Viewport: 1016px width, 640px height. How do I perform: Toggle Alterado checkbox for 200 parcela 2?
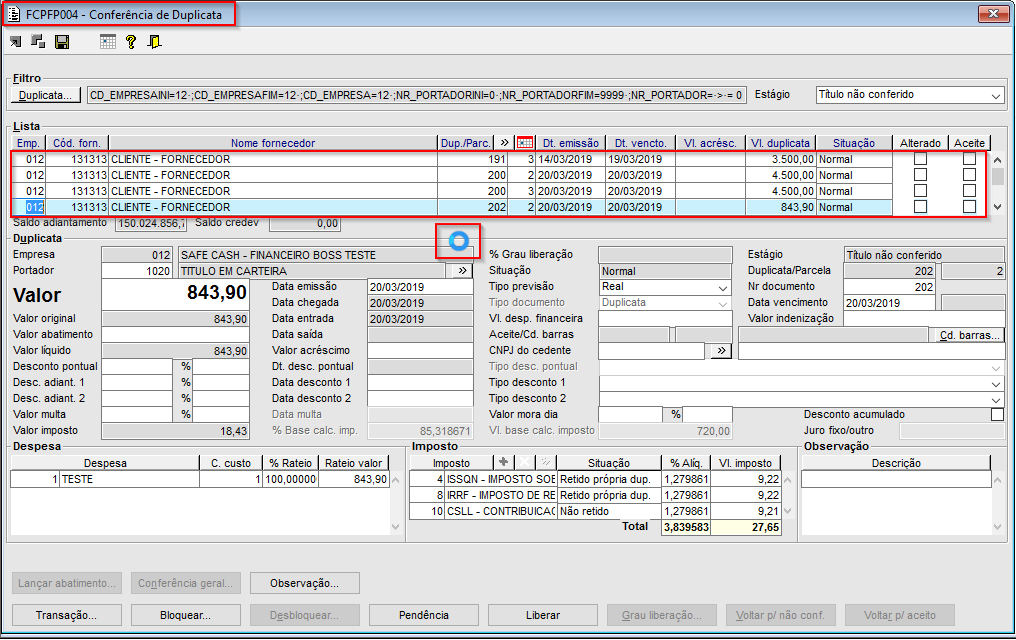pyautogui.click(x=920, y=175)
